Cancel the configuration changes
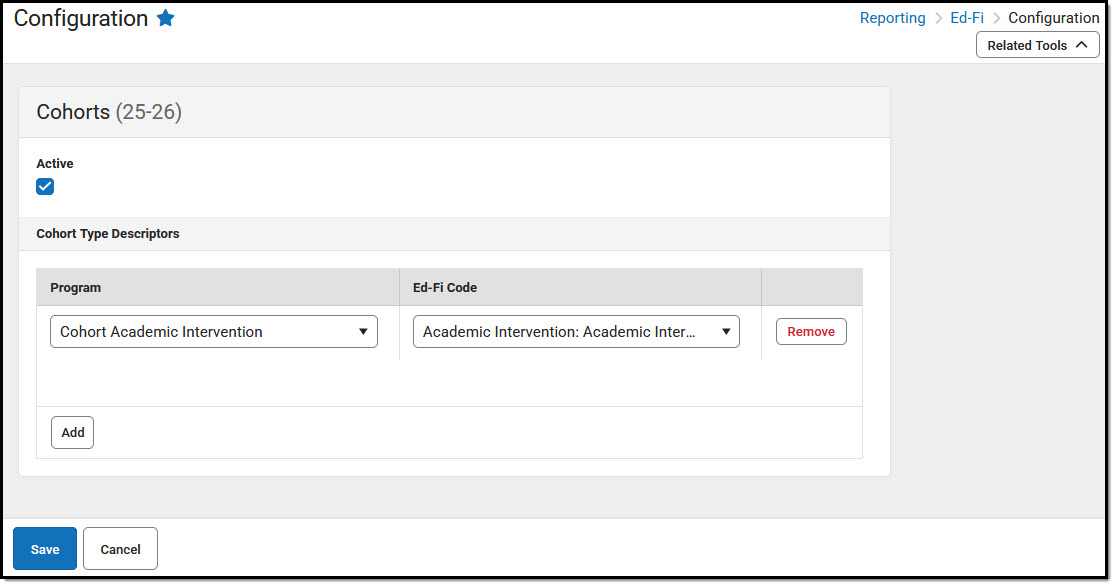Screen dimensions: 1115x586 [120, 549]
